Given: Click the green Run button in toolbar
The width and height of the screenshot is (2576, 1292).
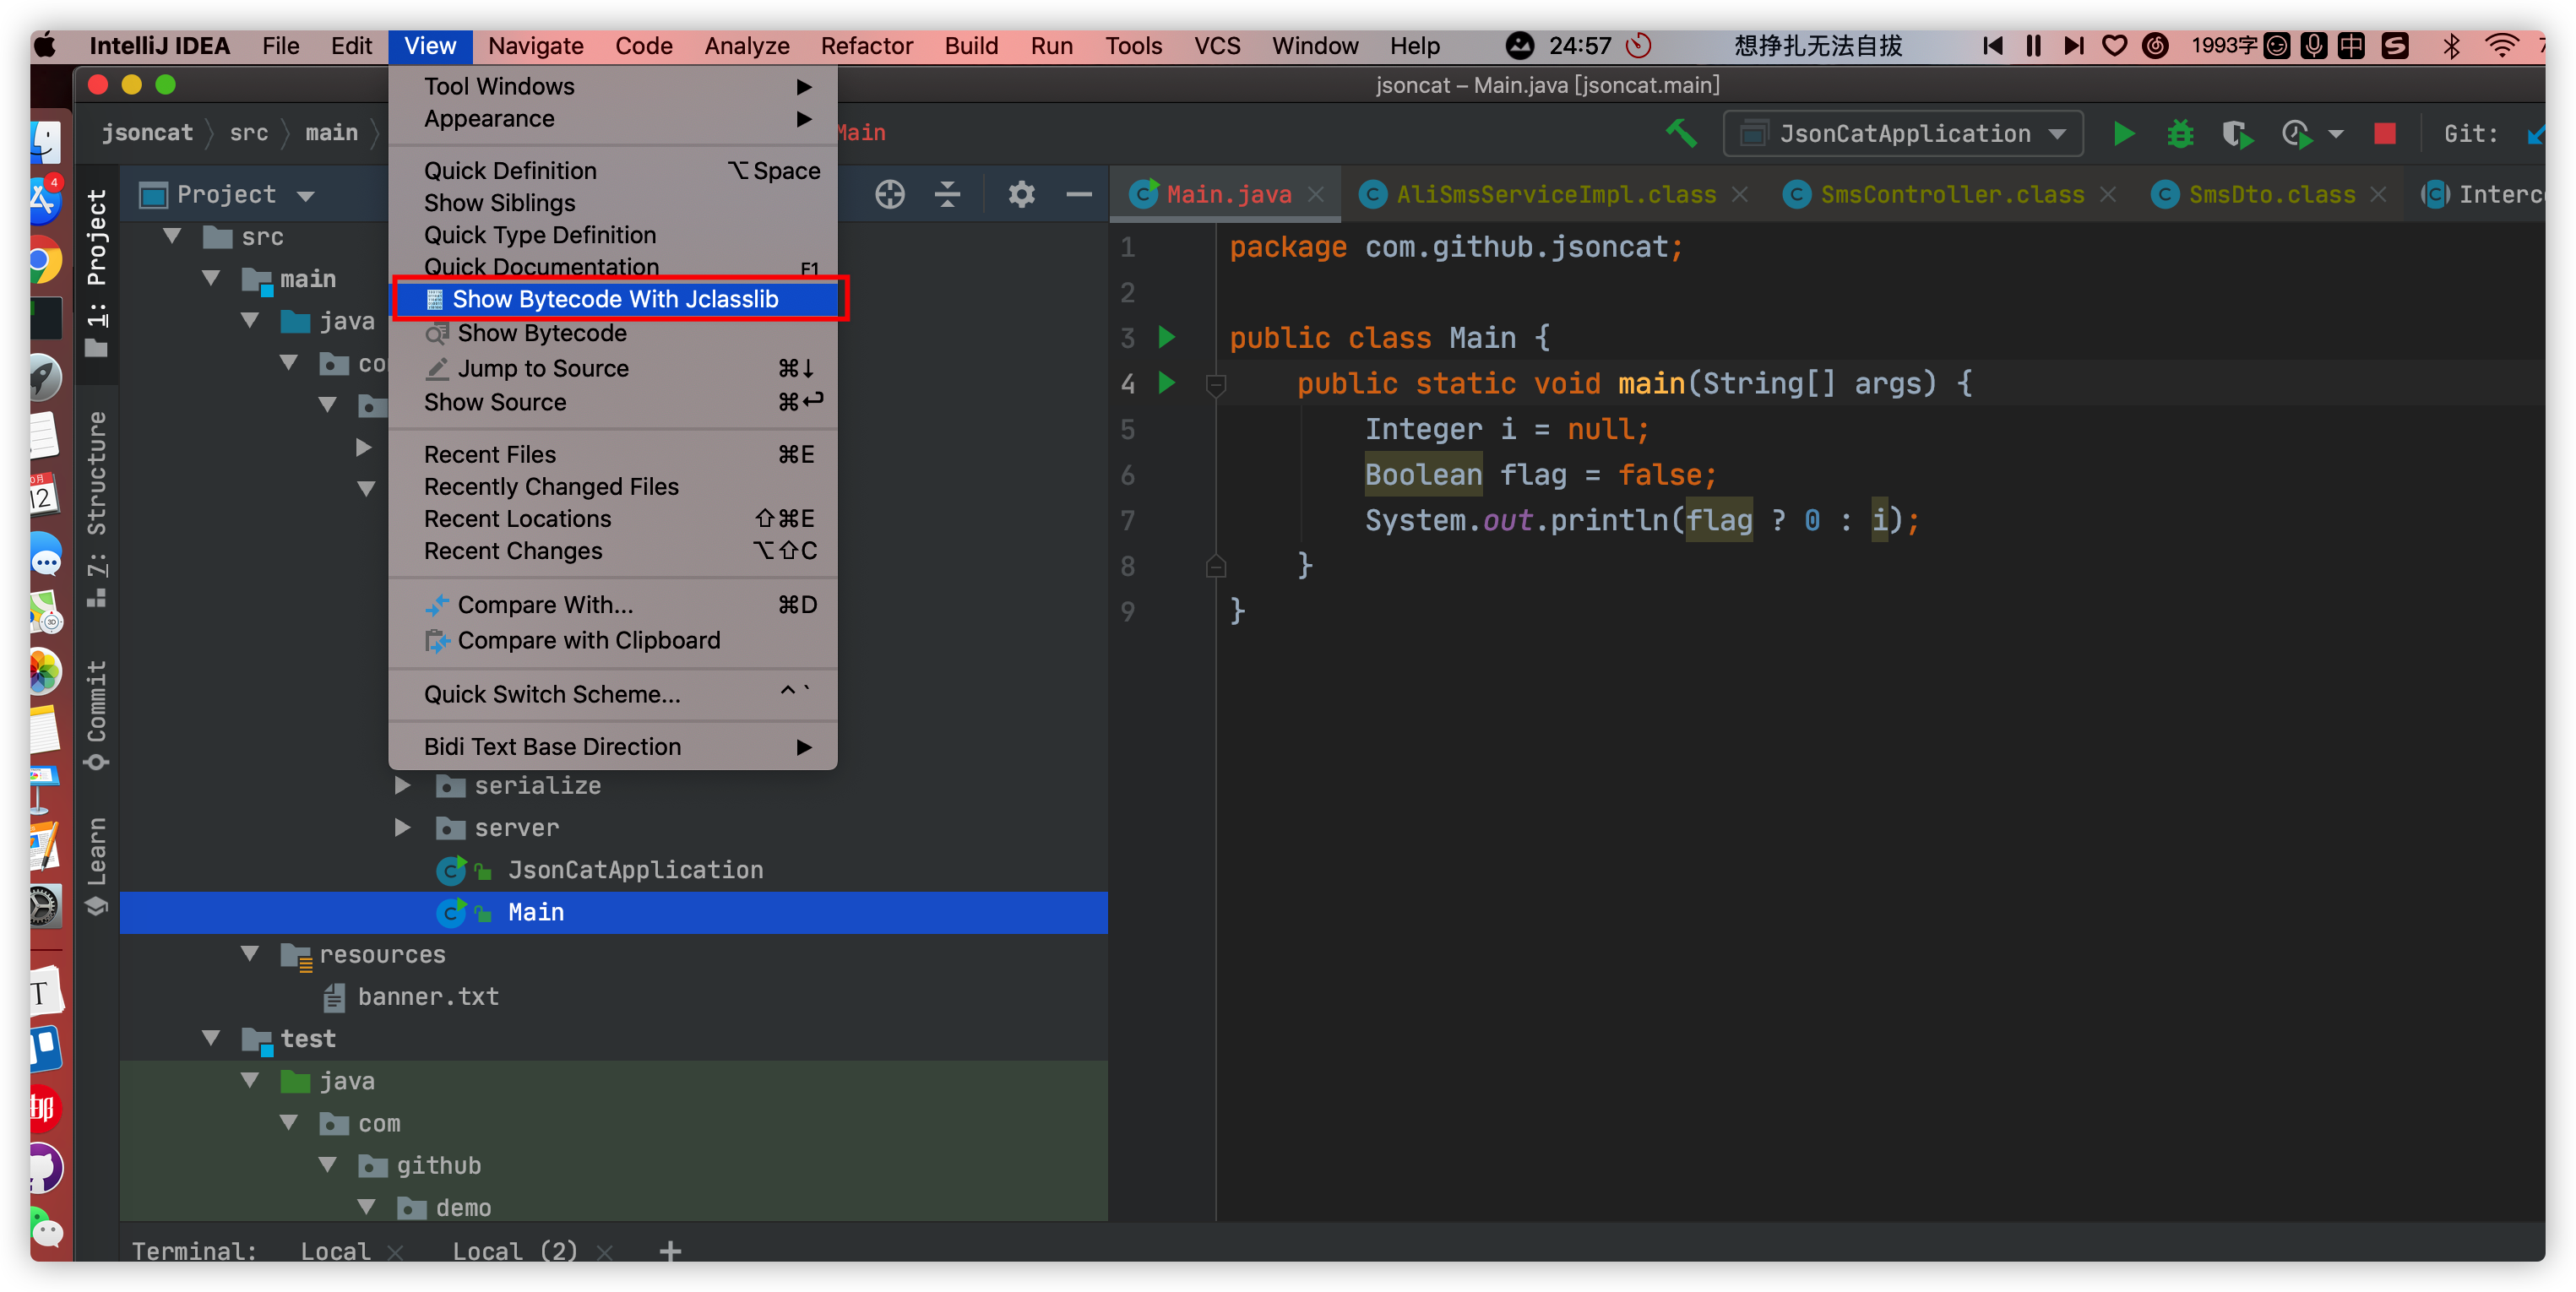Looking at the screenshot, I should (2123, 133).
